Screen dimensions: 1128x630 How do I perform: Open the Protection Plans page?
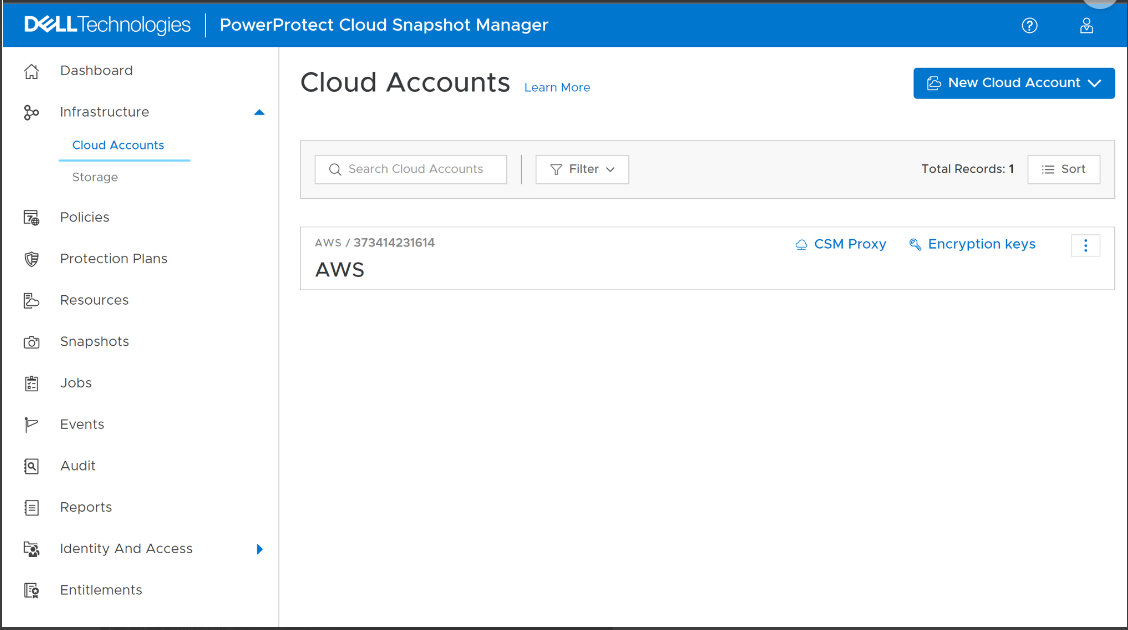pyautogui.click(x=114, y=259)
